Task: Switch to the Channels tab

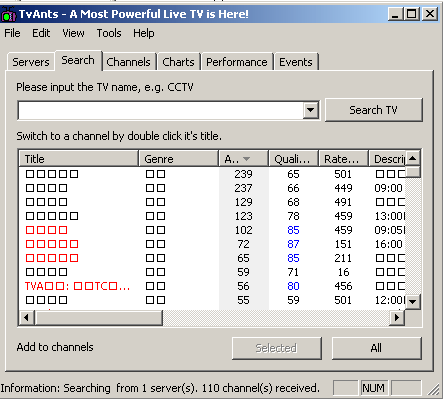Action: pos(128,62)
